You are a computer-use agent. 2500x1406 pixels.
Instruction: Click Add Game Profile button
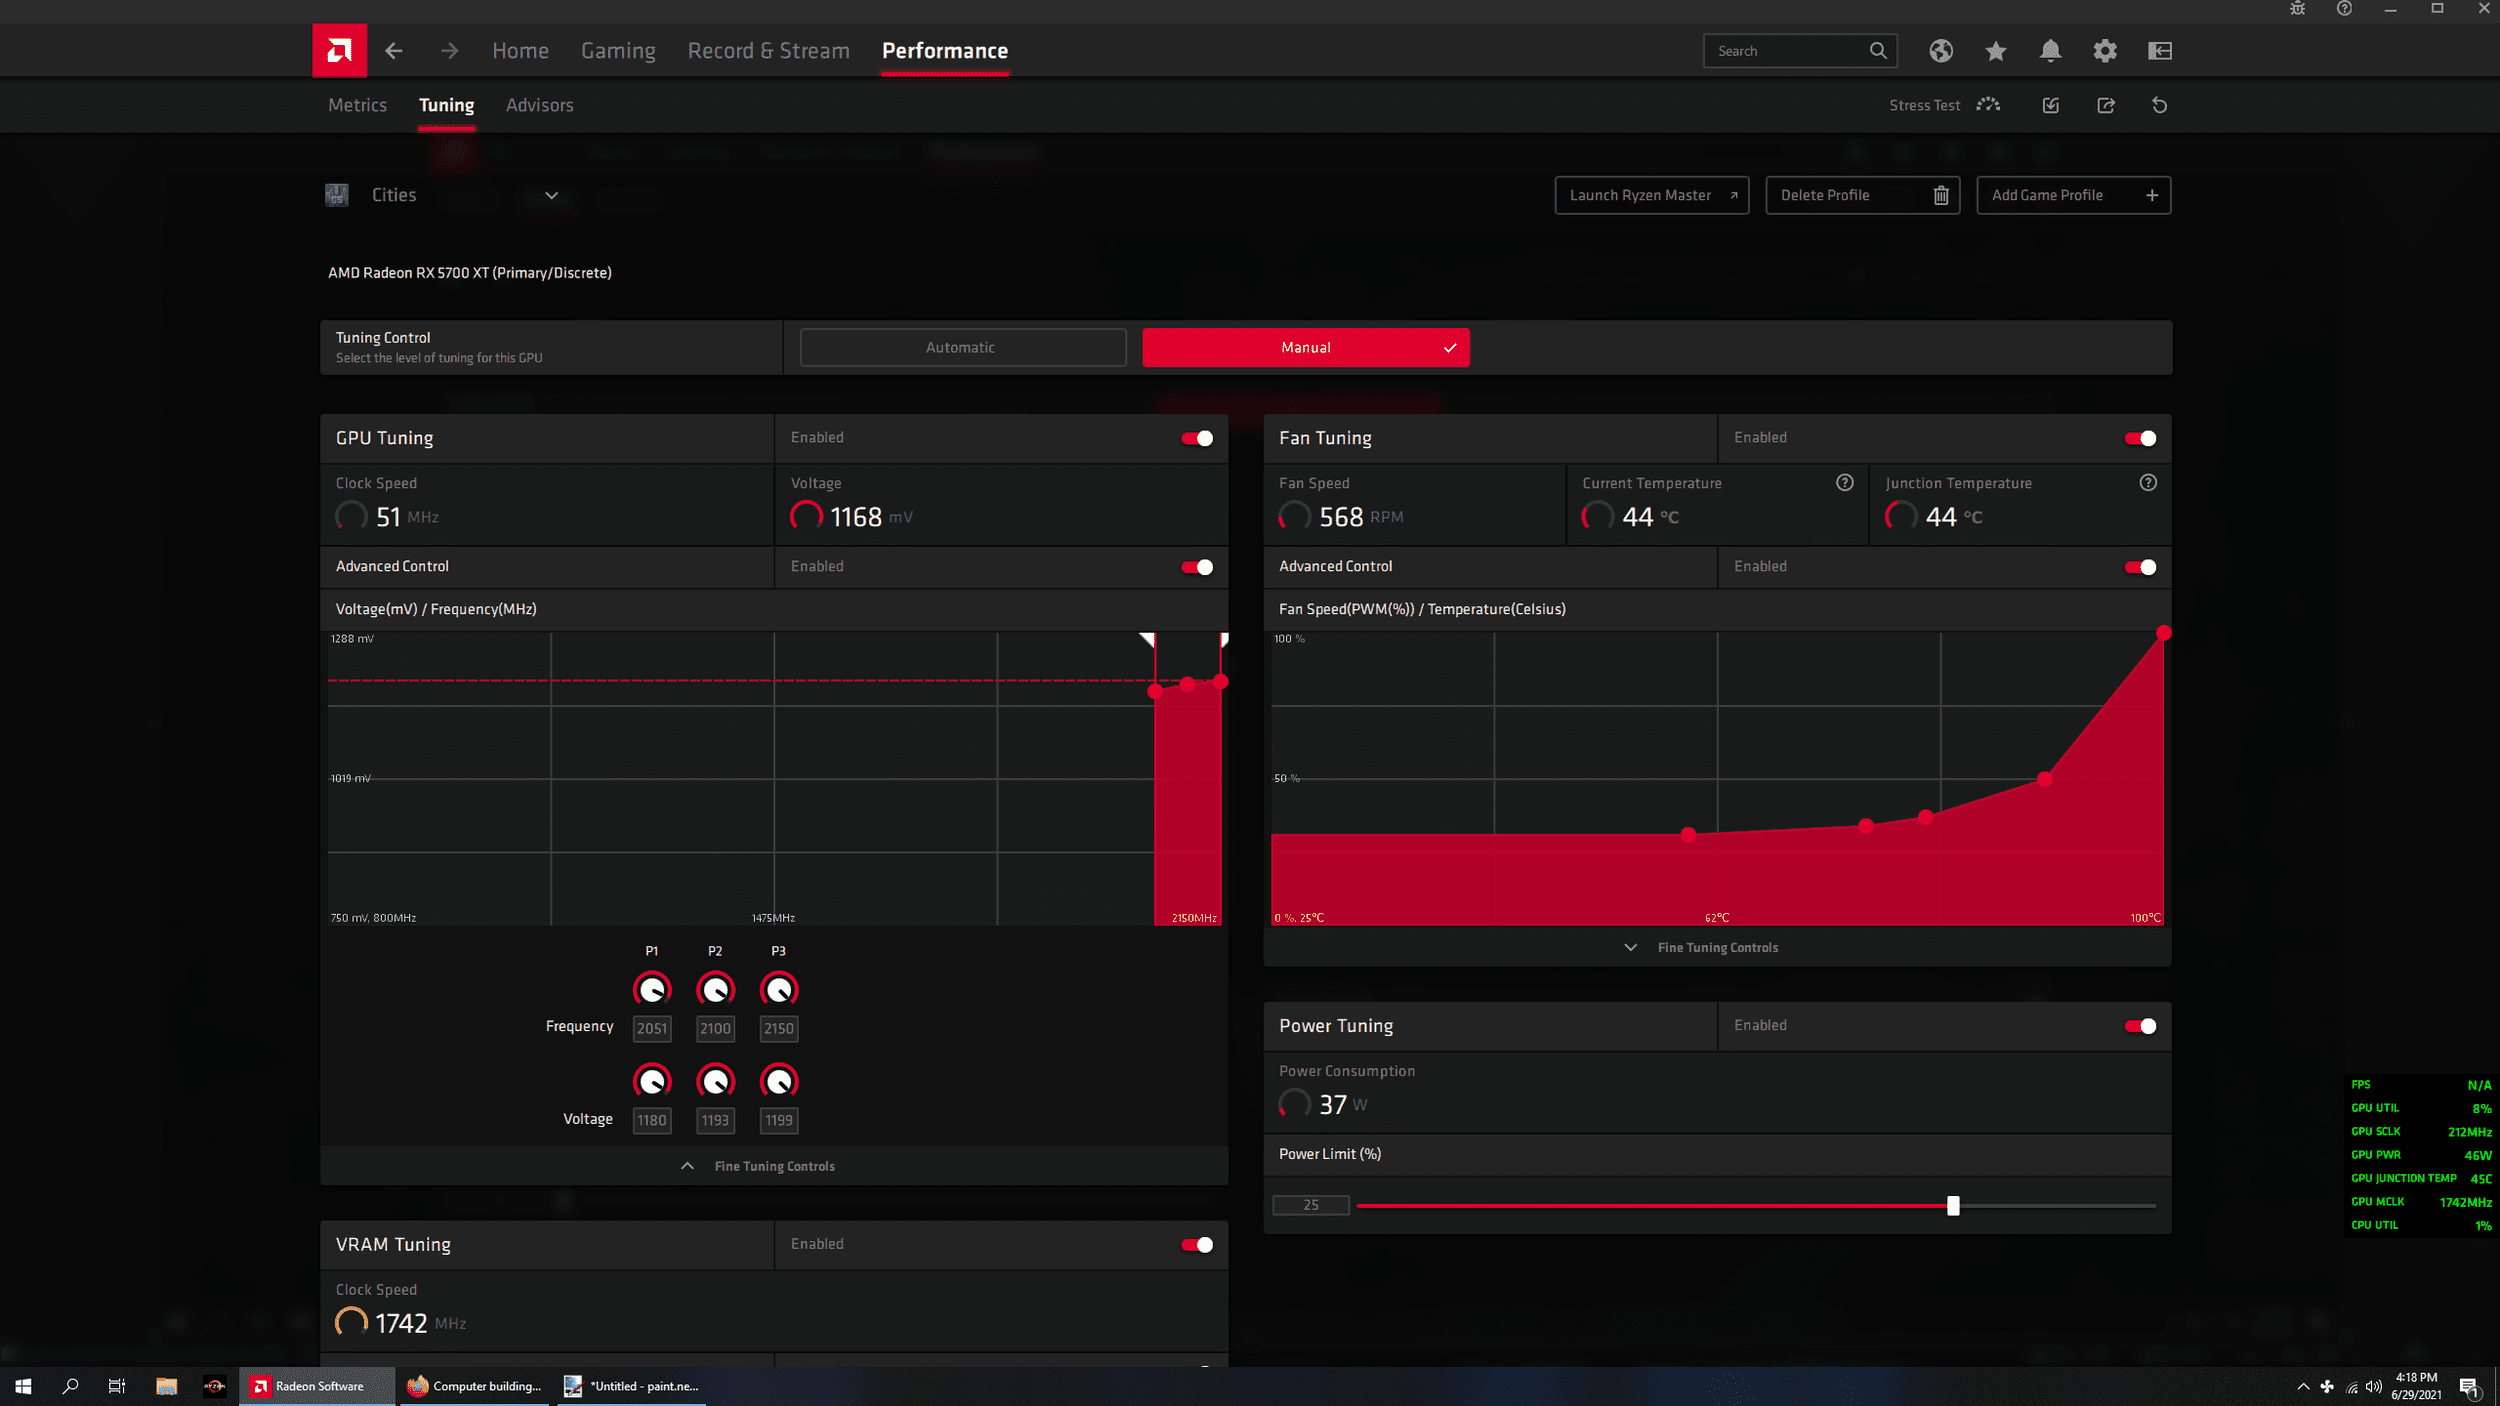[2074, 195]
